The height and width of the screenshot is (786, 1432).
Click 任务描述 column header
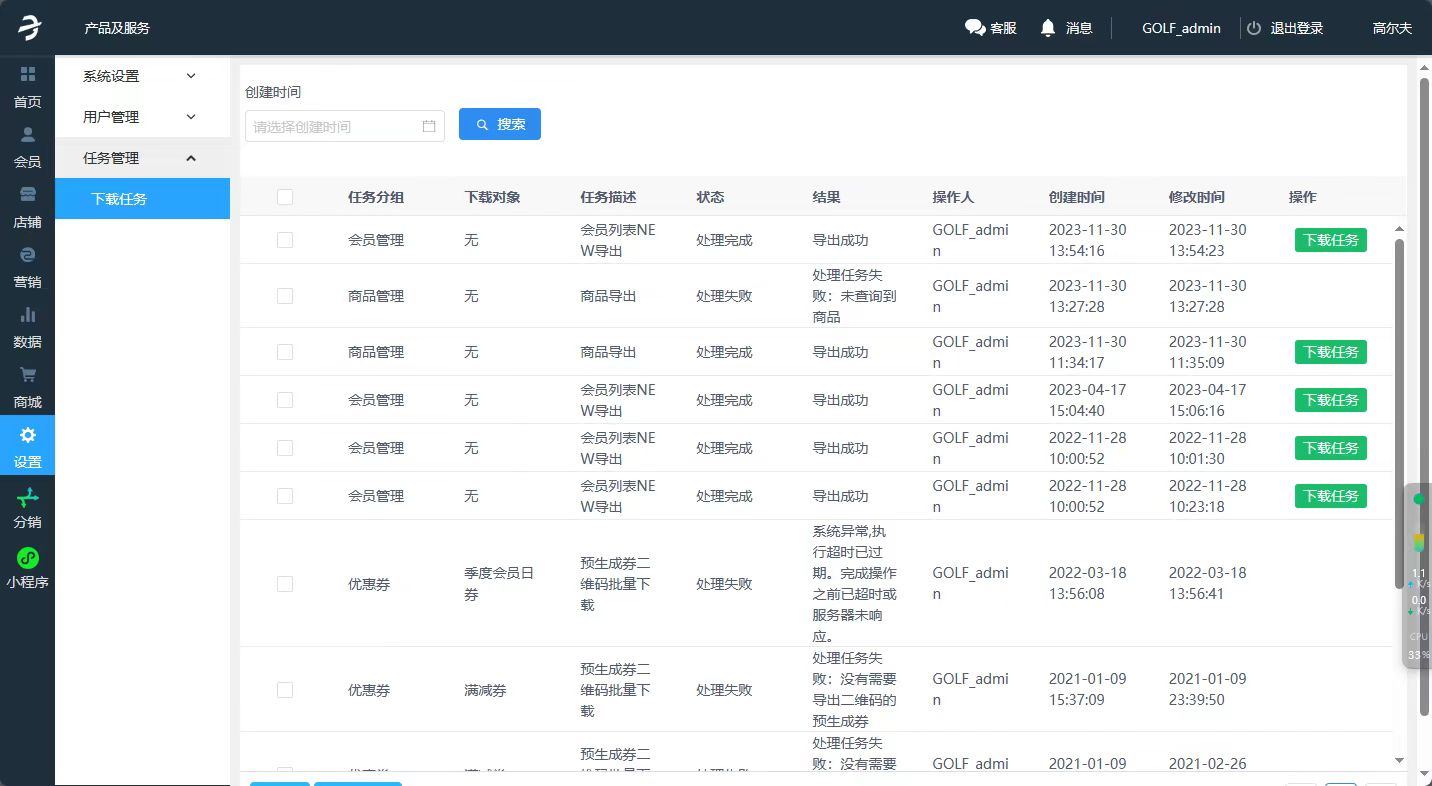click(608, 197)
